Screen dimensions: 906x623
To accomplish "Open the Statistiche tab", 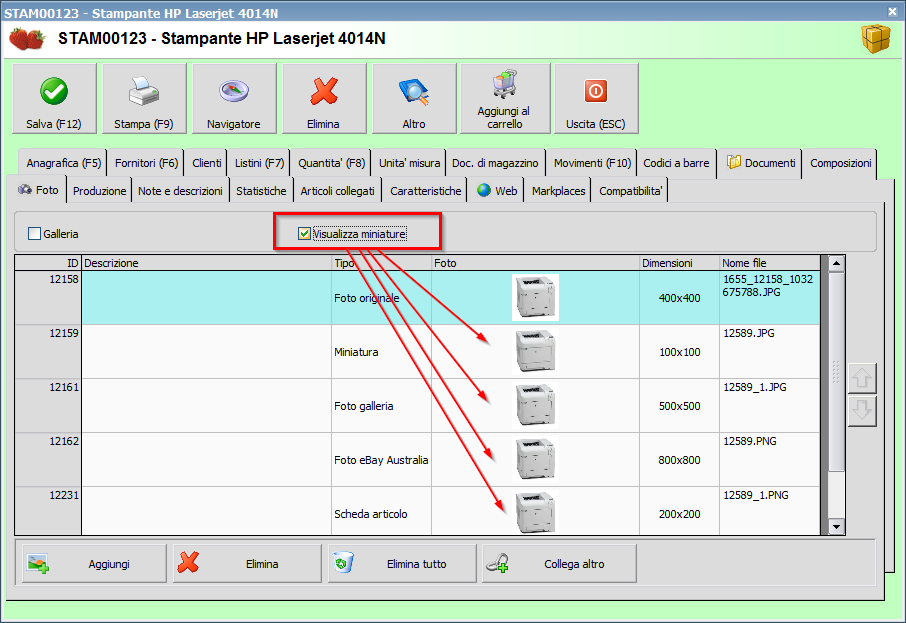I will tap(261, 191).
